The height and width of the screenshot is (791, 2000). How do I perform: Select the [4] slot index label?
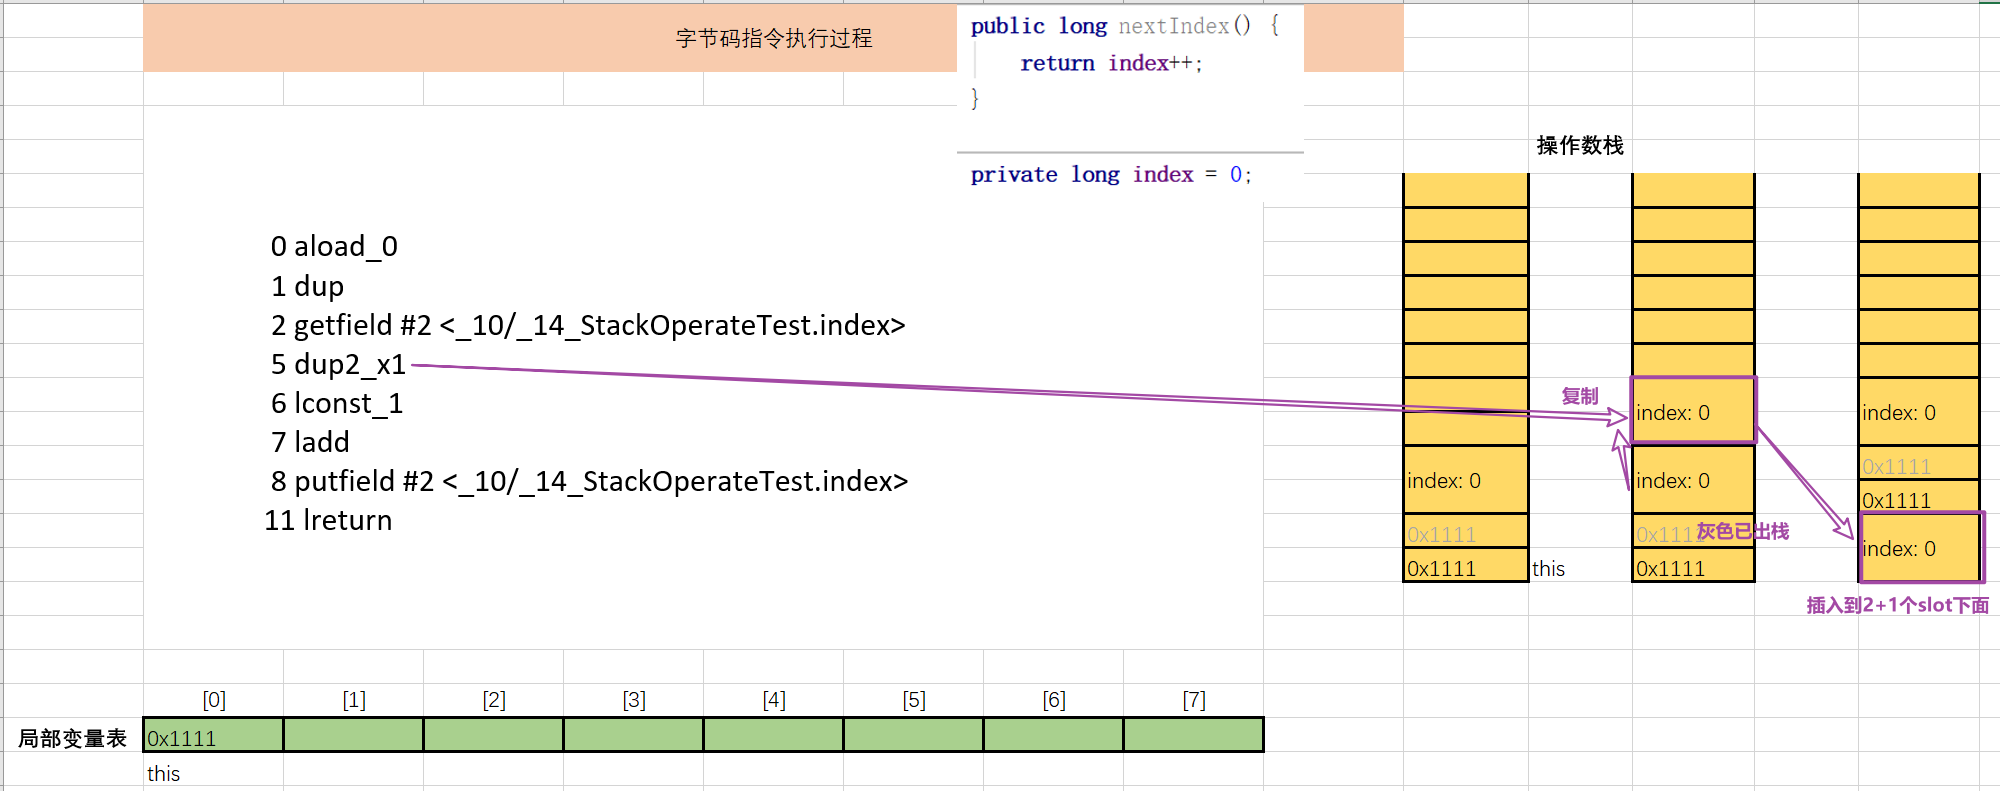774,700
